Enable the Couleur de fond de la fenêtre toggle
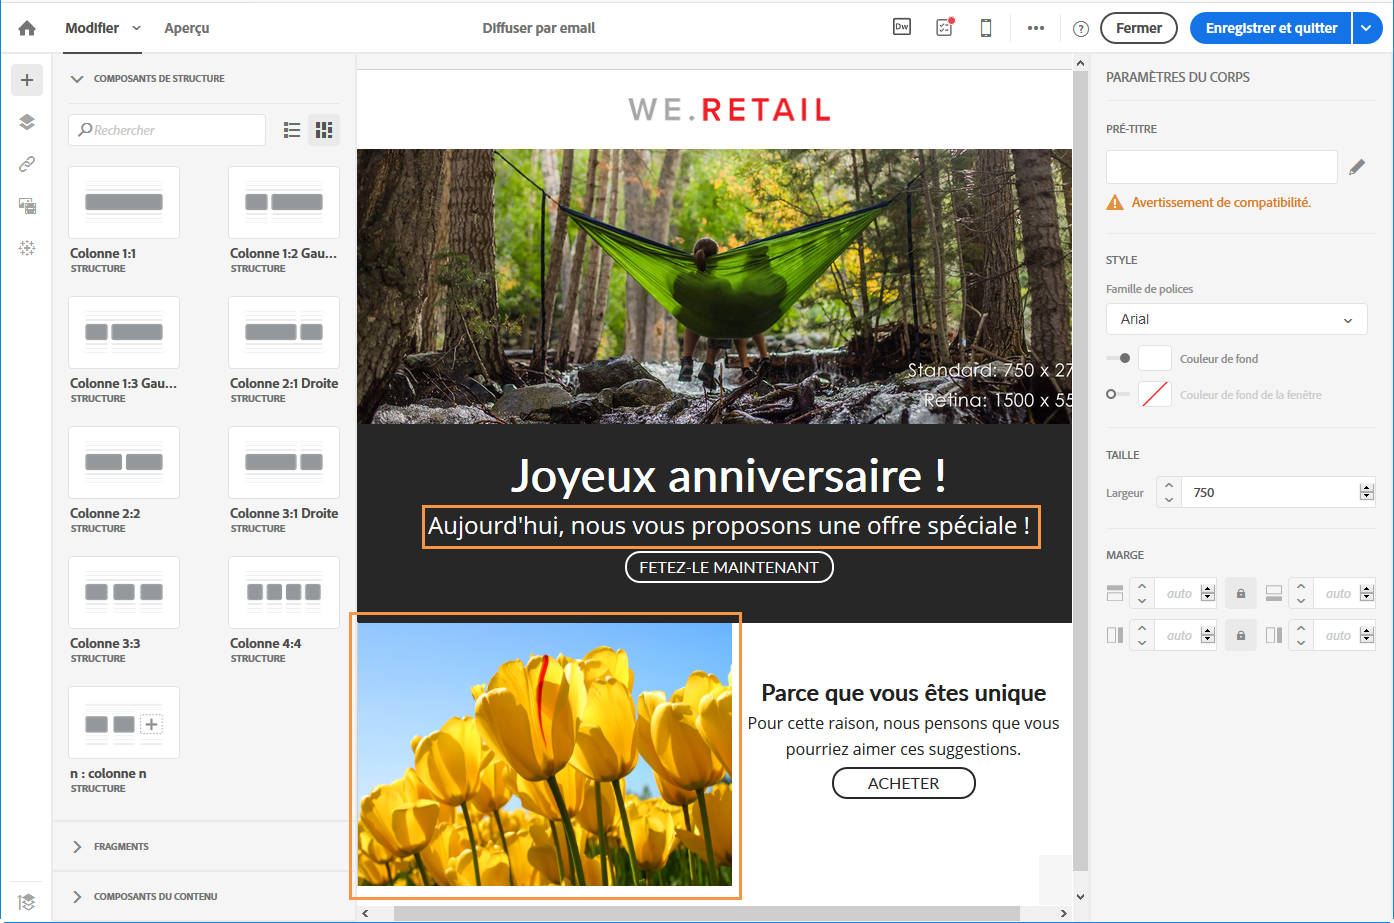 coord(1117,394)
